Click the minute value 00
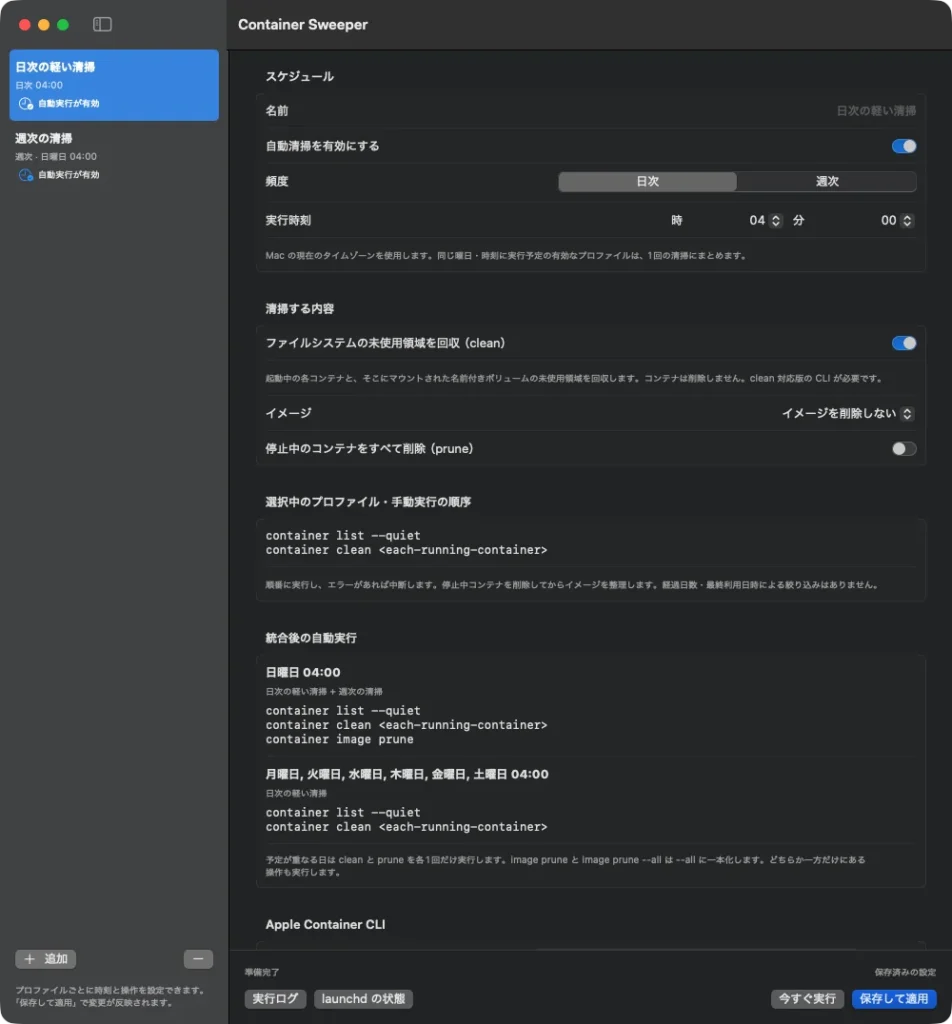This screenshot has height=1024, width=952. [888, 221]
